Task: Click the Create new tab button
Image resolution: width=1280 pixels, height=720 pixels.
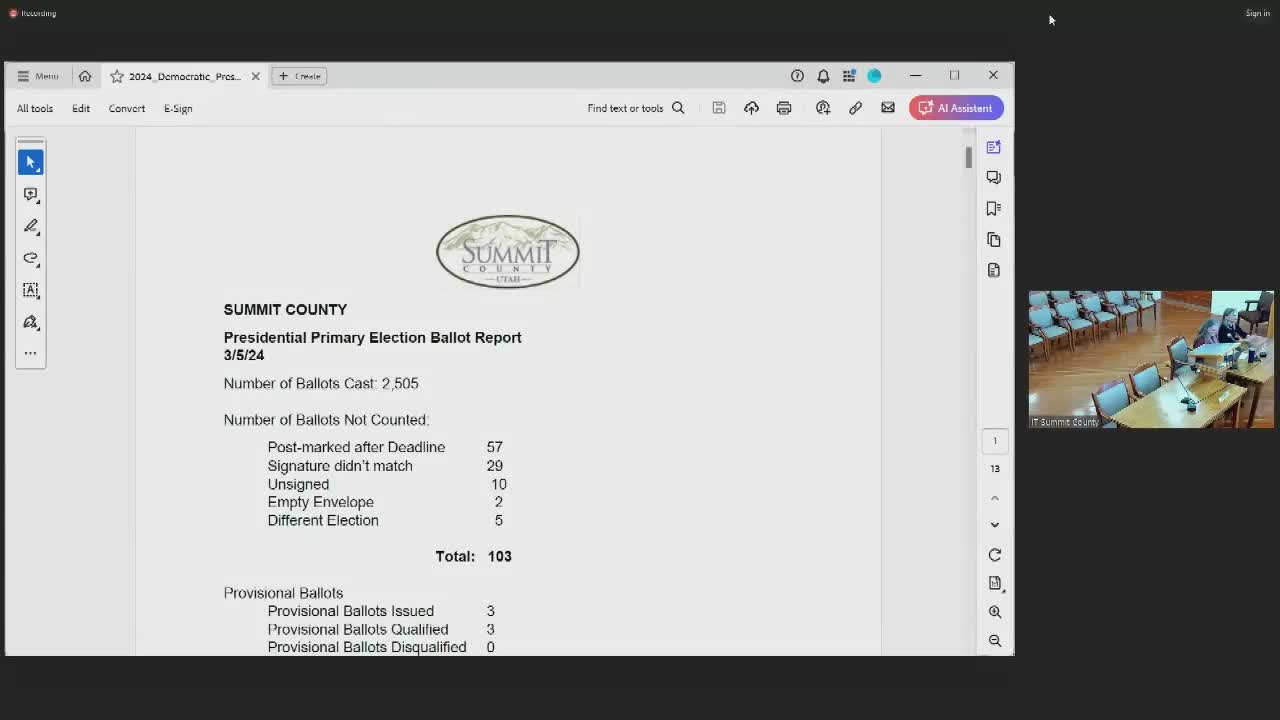Action: [299, 76]
